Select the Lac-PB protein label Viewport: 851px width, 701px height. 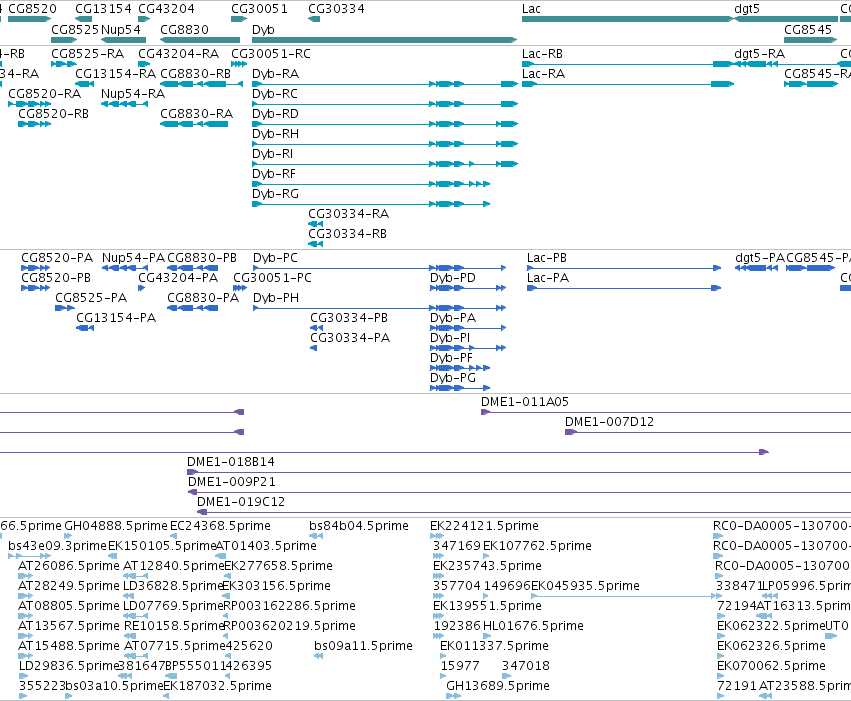[547, 258]
